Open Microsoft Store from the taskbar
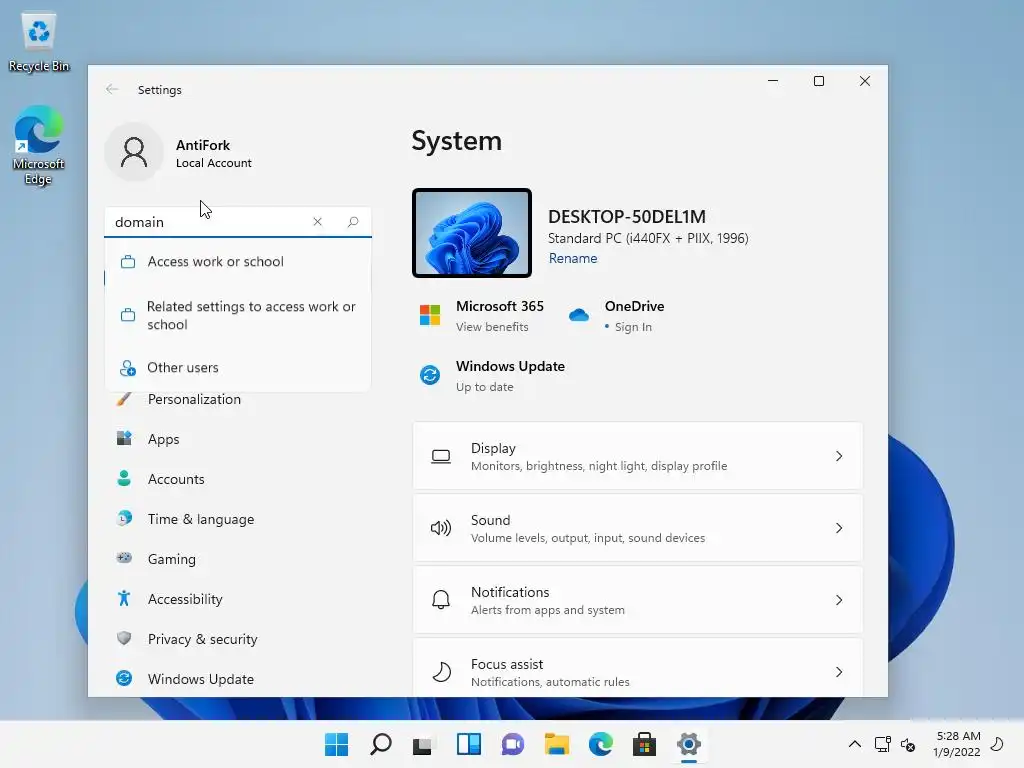The height and width of the screenshot is (768, 1024). click(645, 744)
